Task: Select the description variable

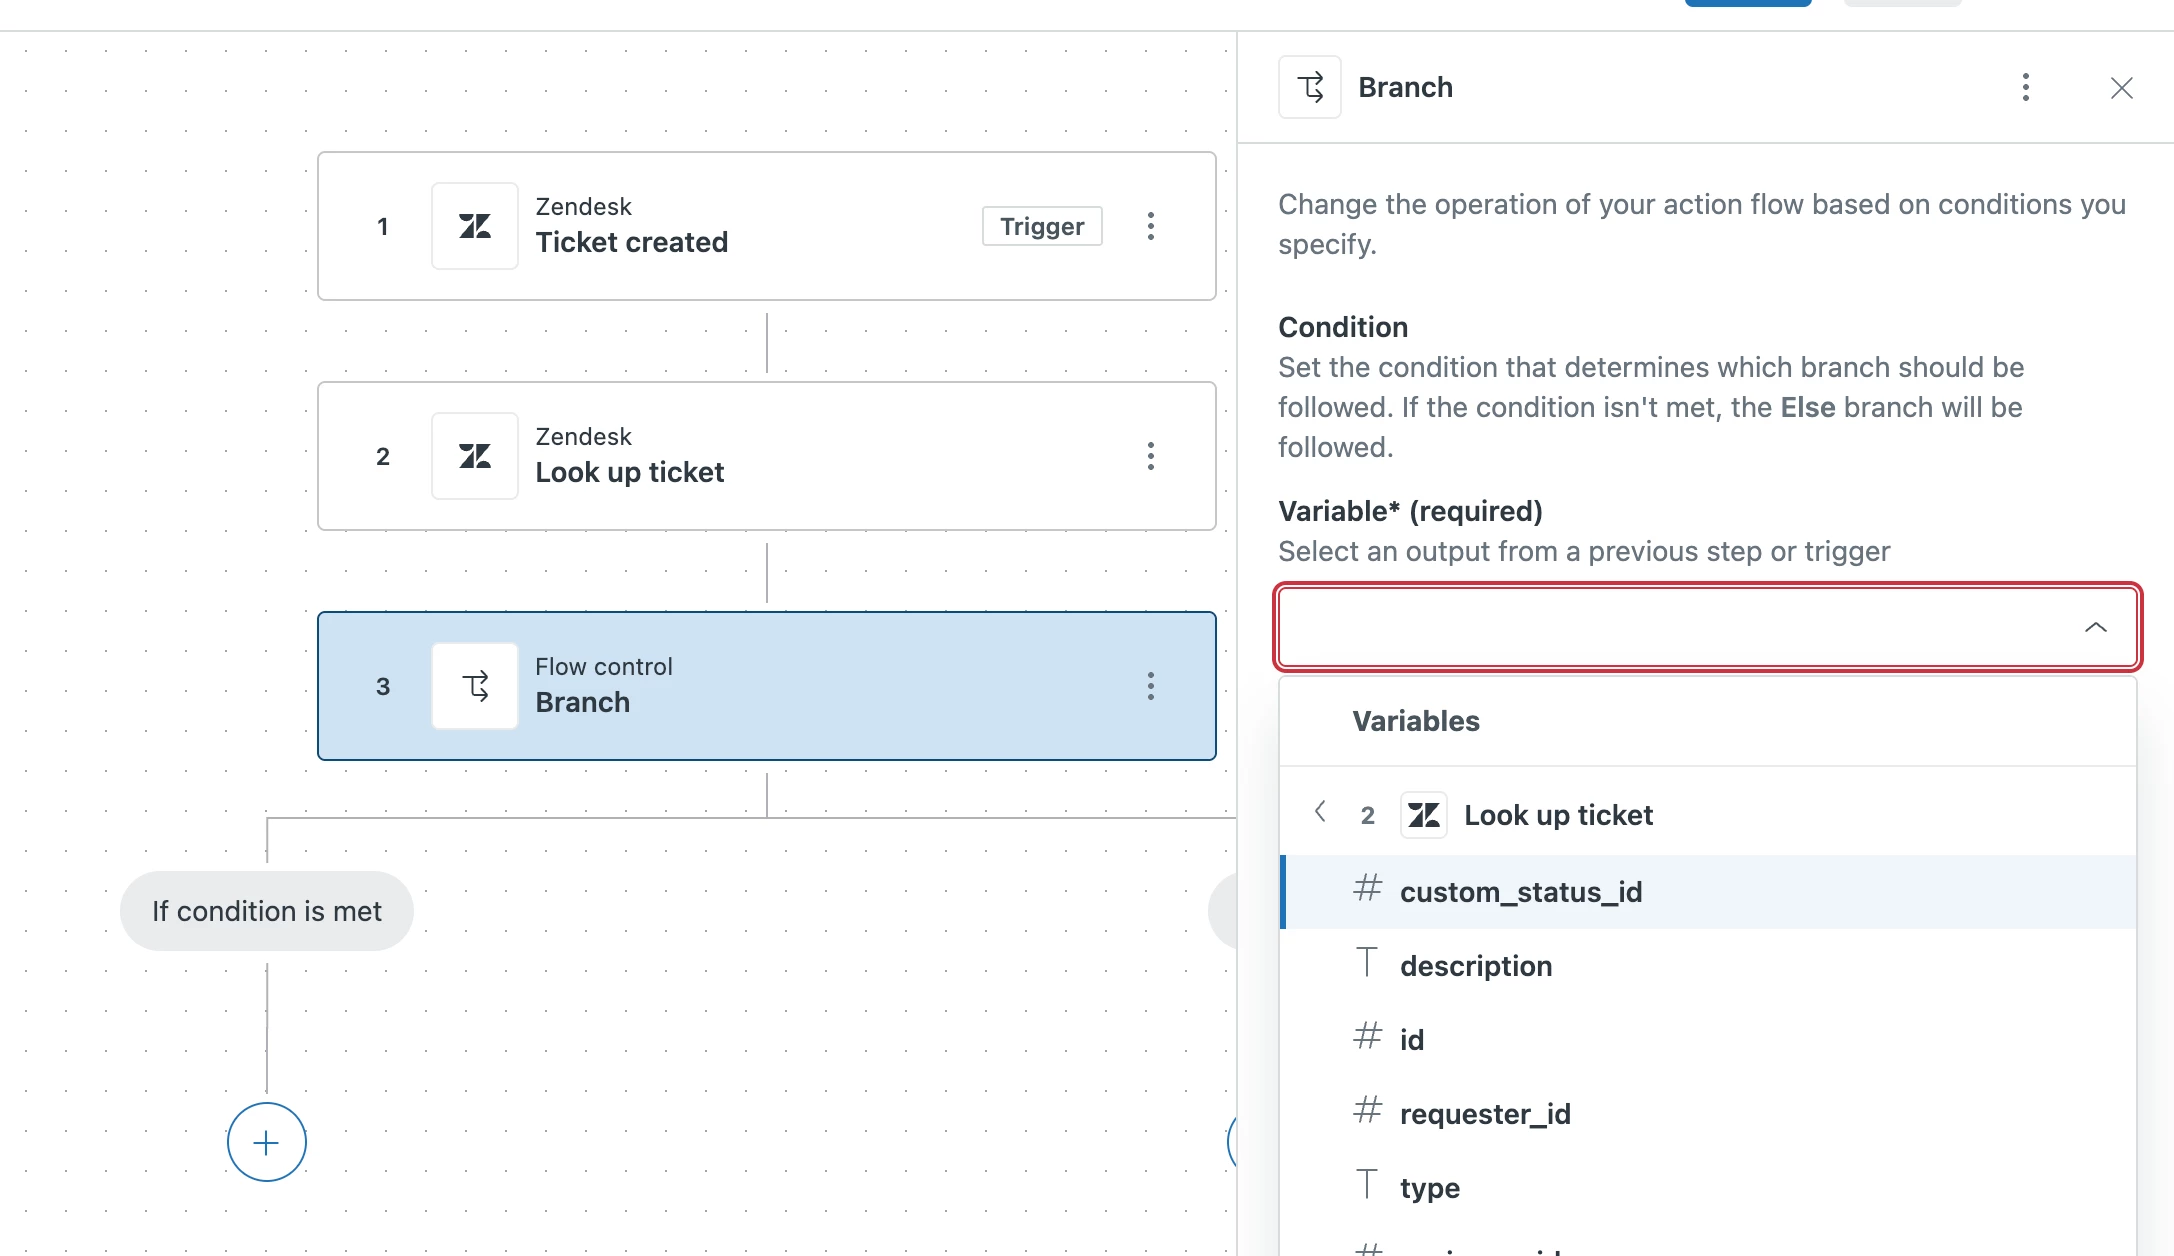Action: click(1476, 966)
